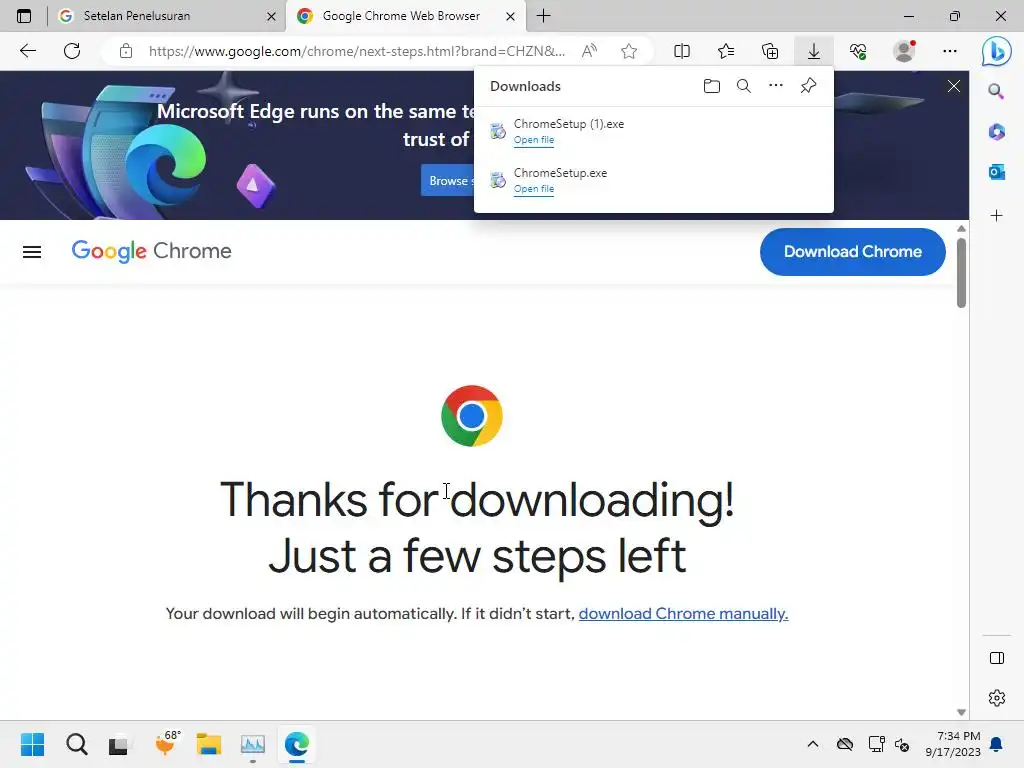Click Open file under ChromeSetup (1).exe

[x=534, y=140]
